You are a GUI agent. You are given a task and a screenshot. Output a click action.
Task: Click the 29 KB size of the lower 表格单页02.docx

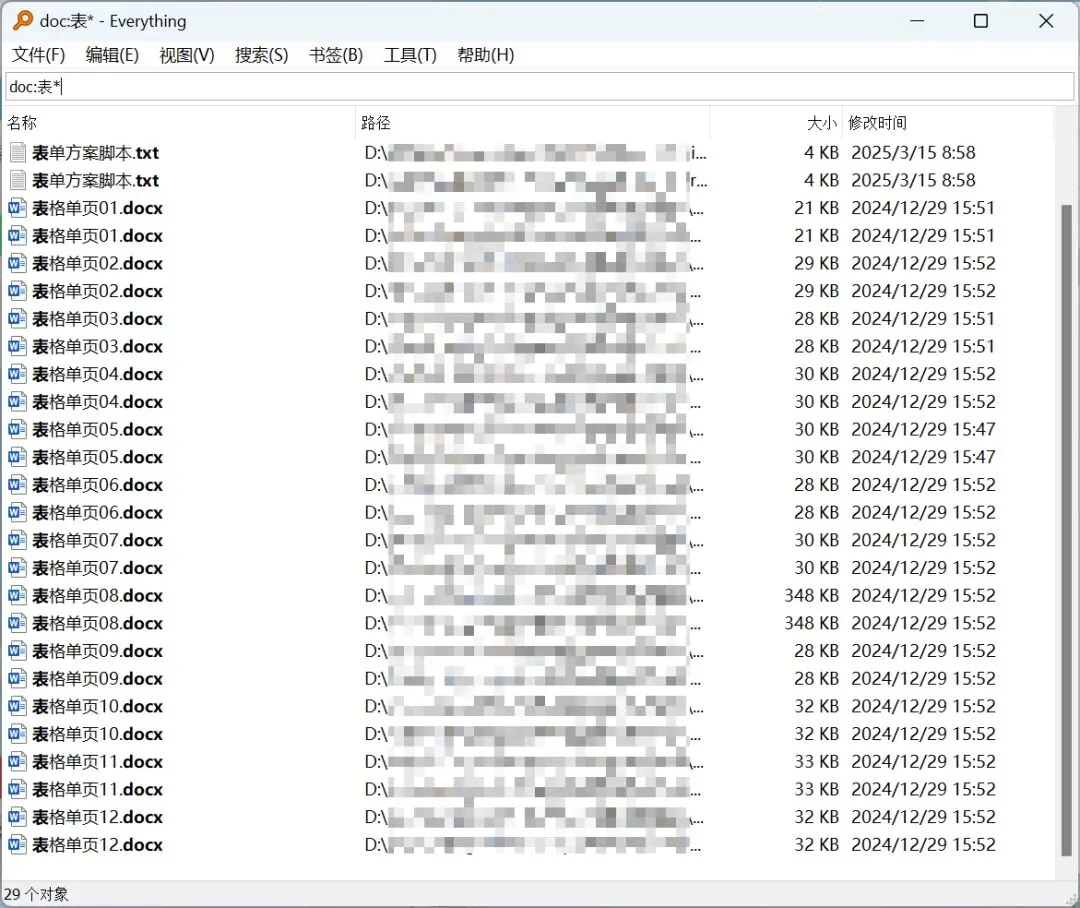point(816,291)
